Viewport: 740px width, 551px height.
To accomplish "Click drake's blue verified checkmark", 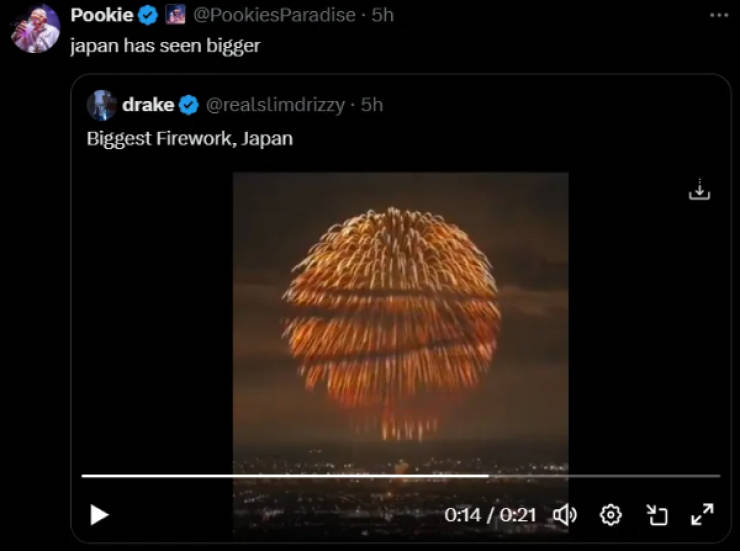I will pyautogui.click(x=189, y=105).
